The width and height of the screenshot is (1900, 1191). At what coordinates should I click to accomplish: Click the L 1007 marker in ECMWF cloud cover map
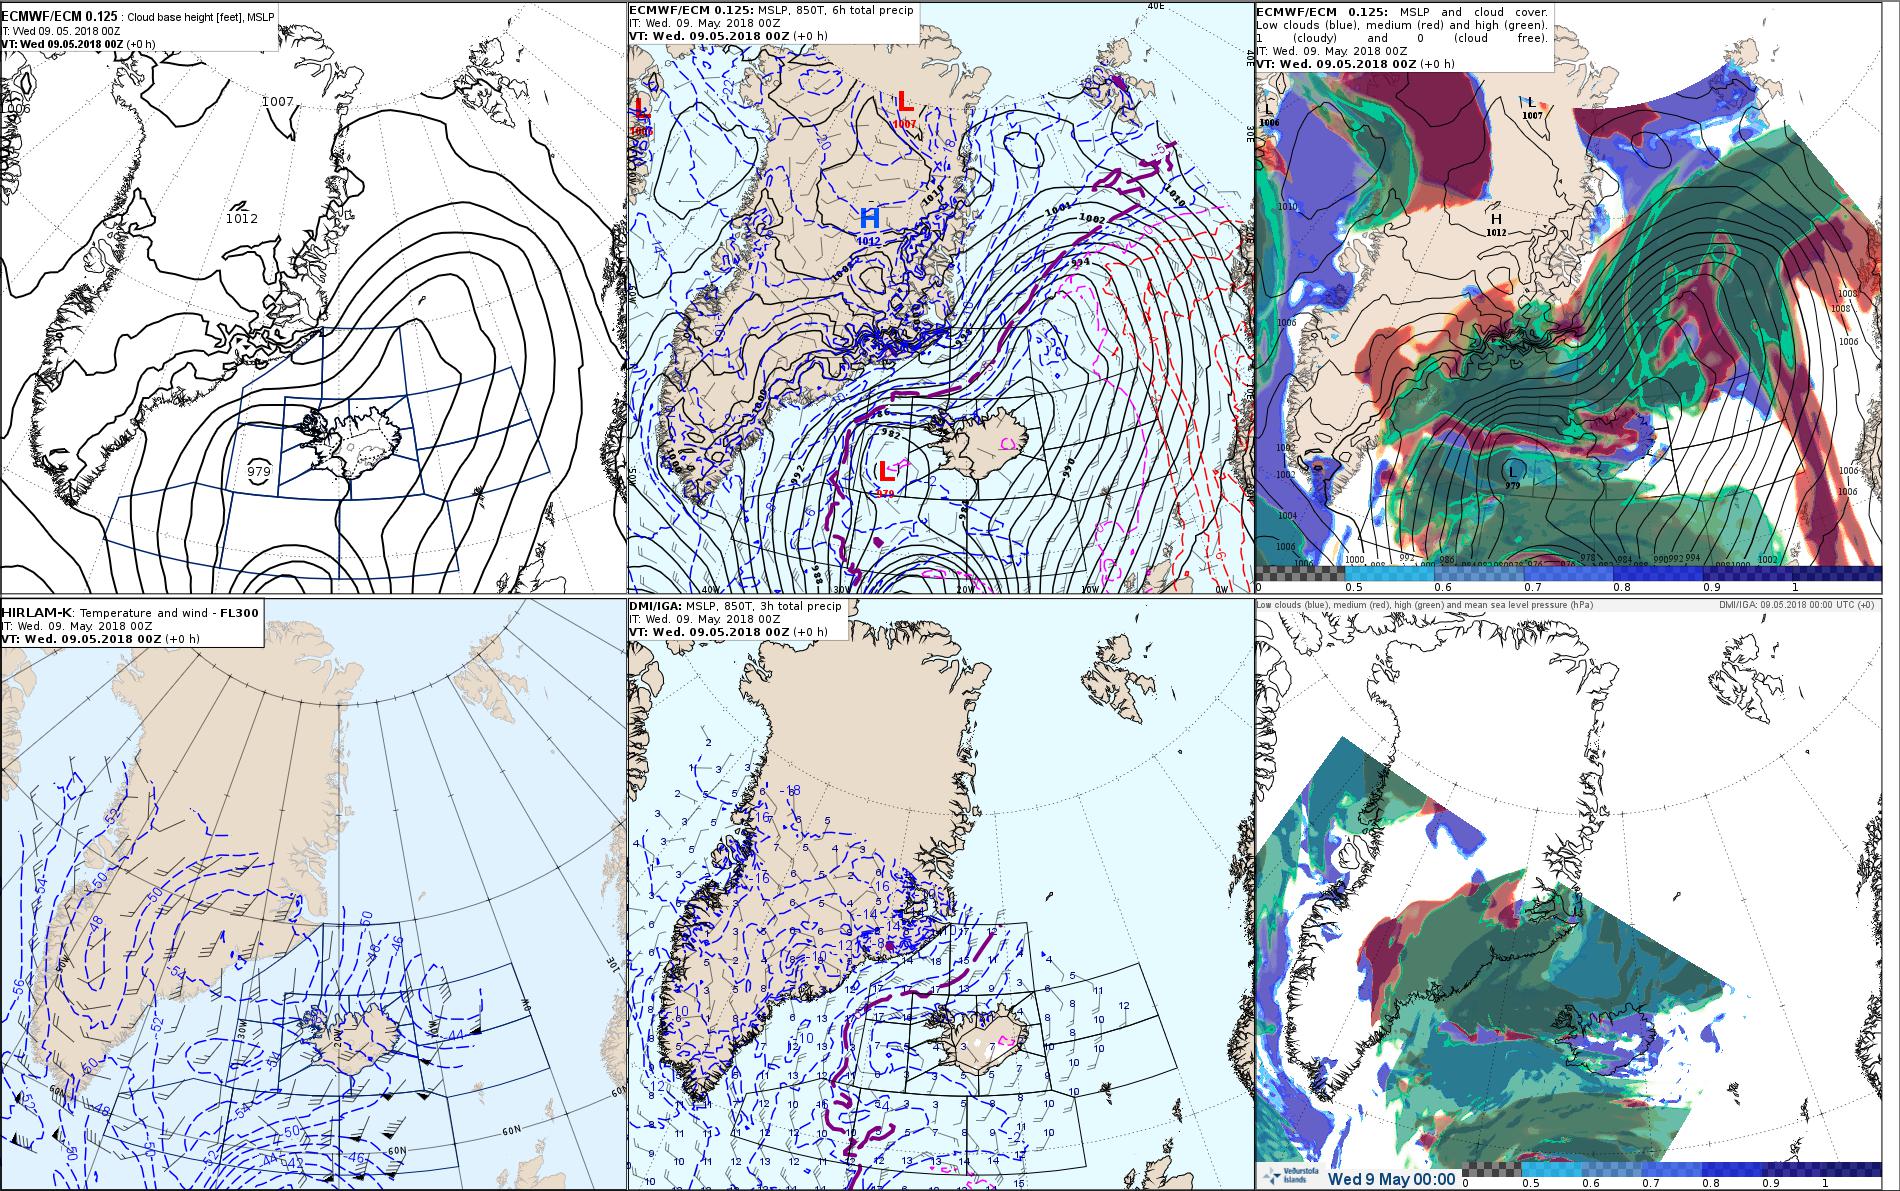(1531, 108)
